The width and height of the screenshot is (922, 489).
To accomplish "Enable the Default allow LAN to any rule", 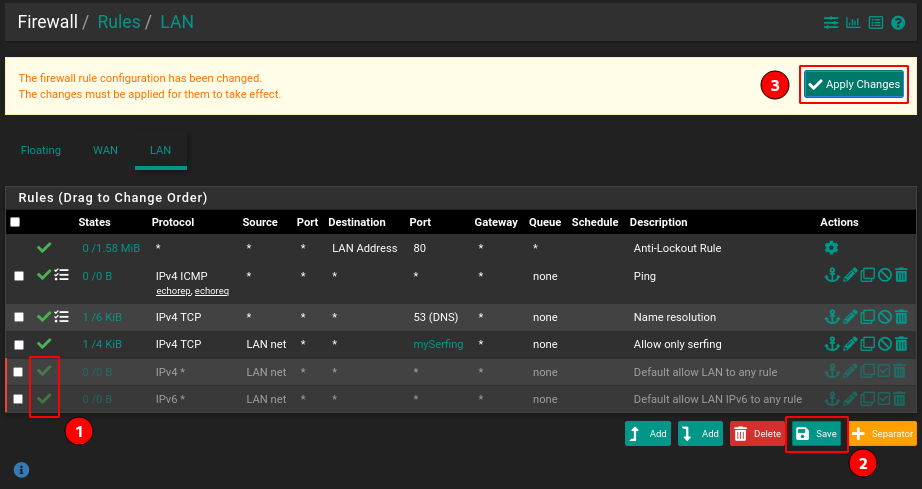I will (x=884, y=372).
